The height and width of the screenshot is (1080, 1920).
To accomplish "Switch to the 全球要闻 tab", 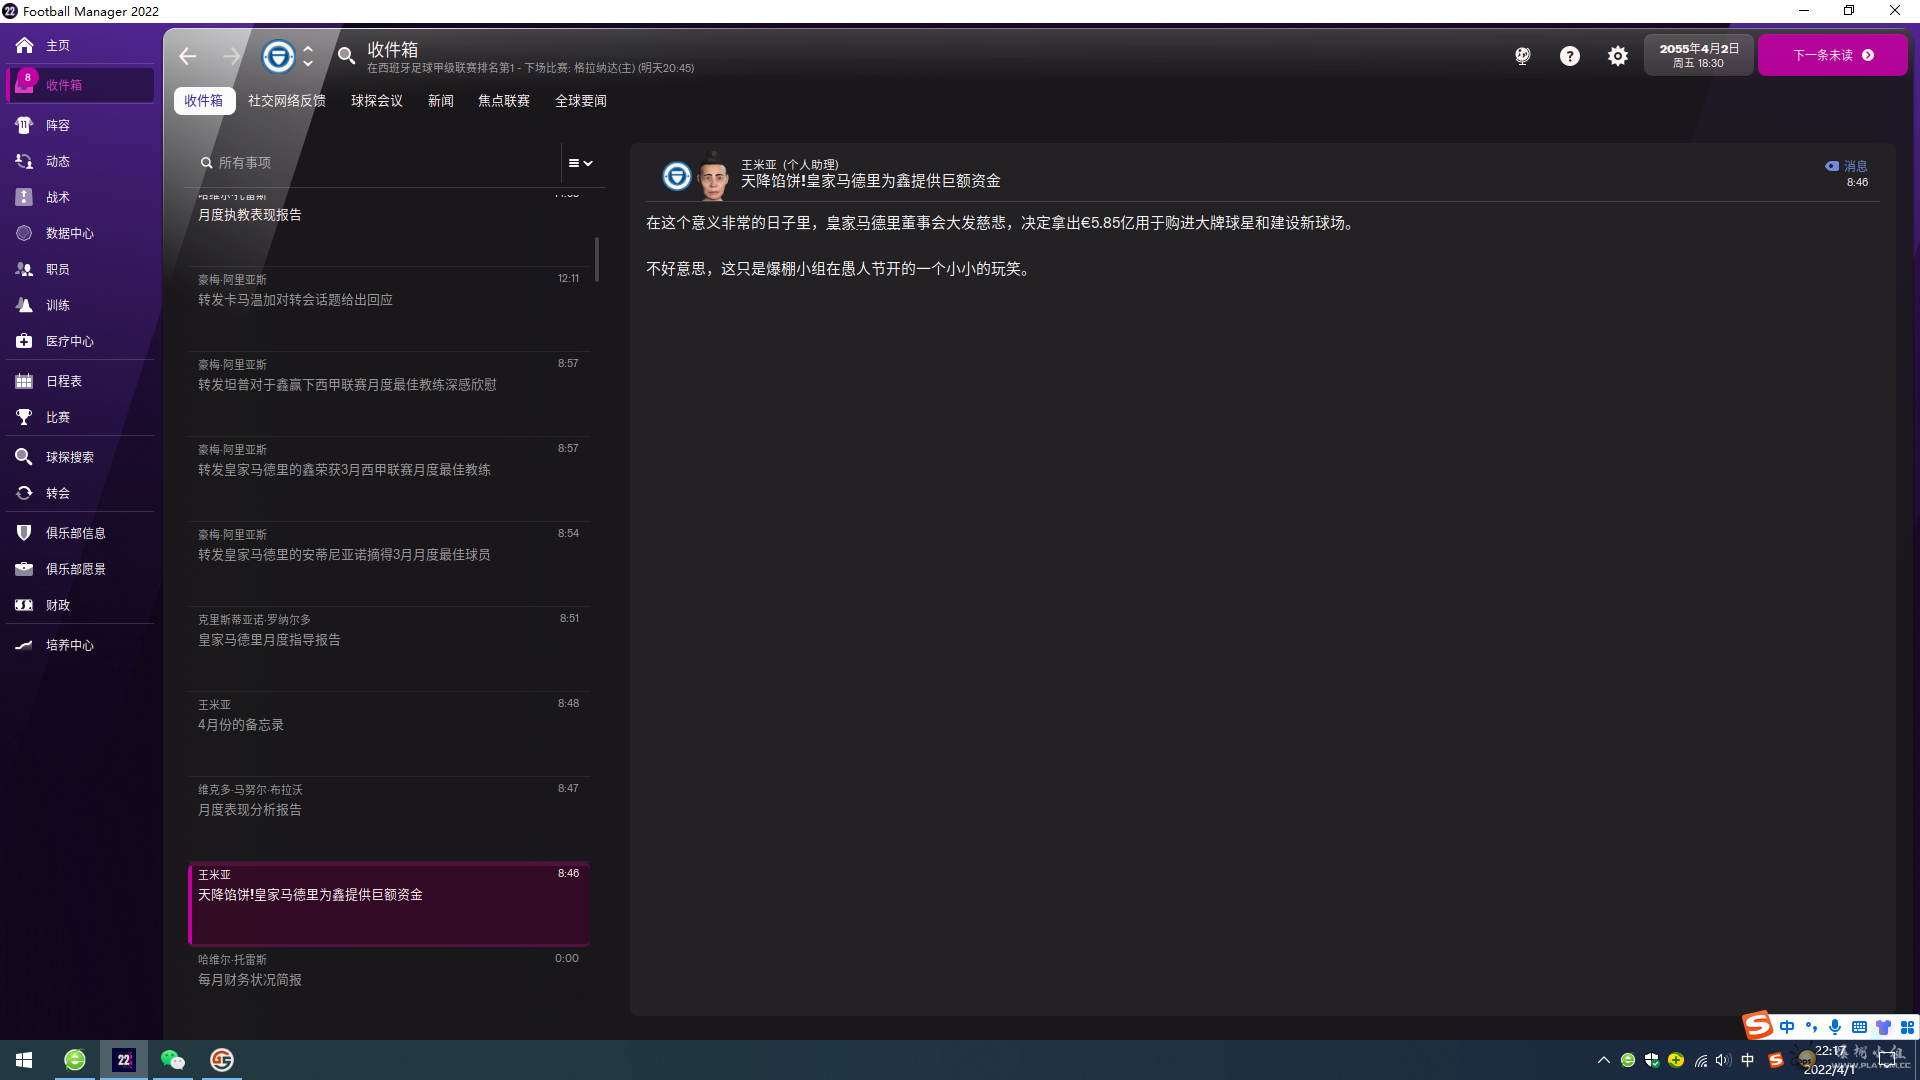I will click(x=581, y=101).
